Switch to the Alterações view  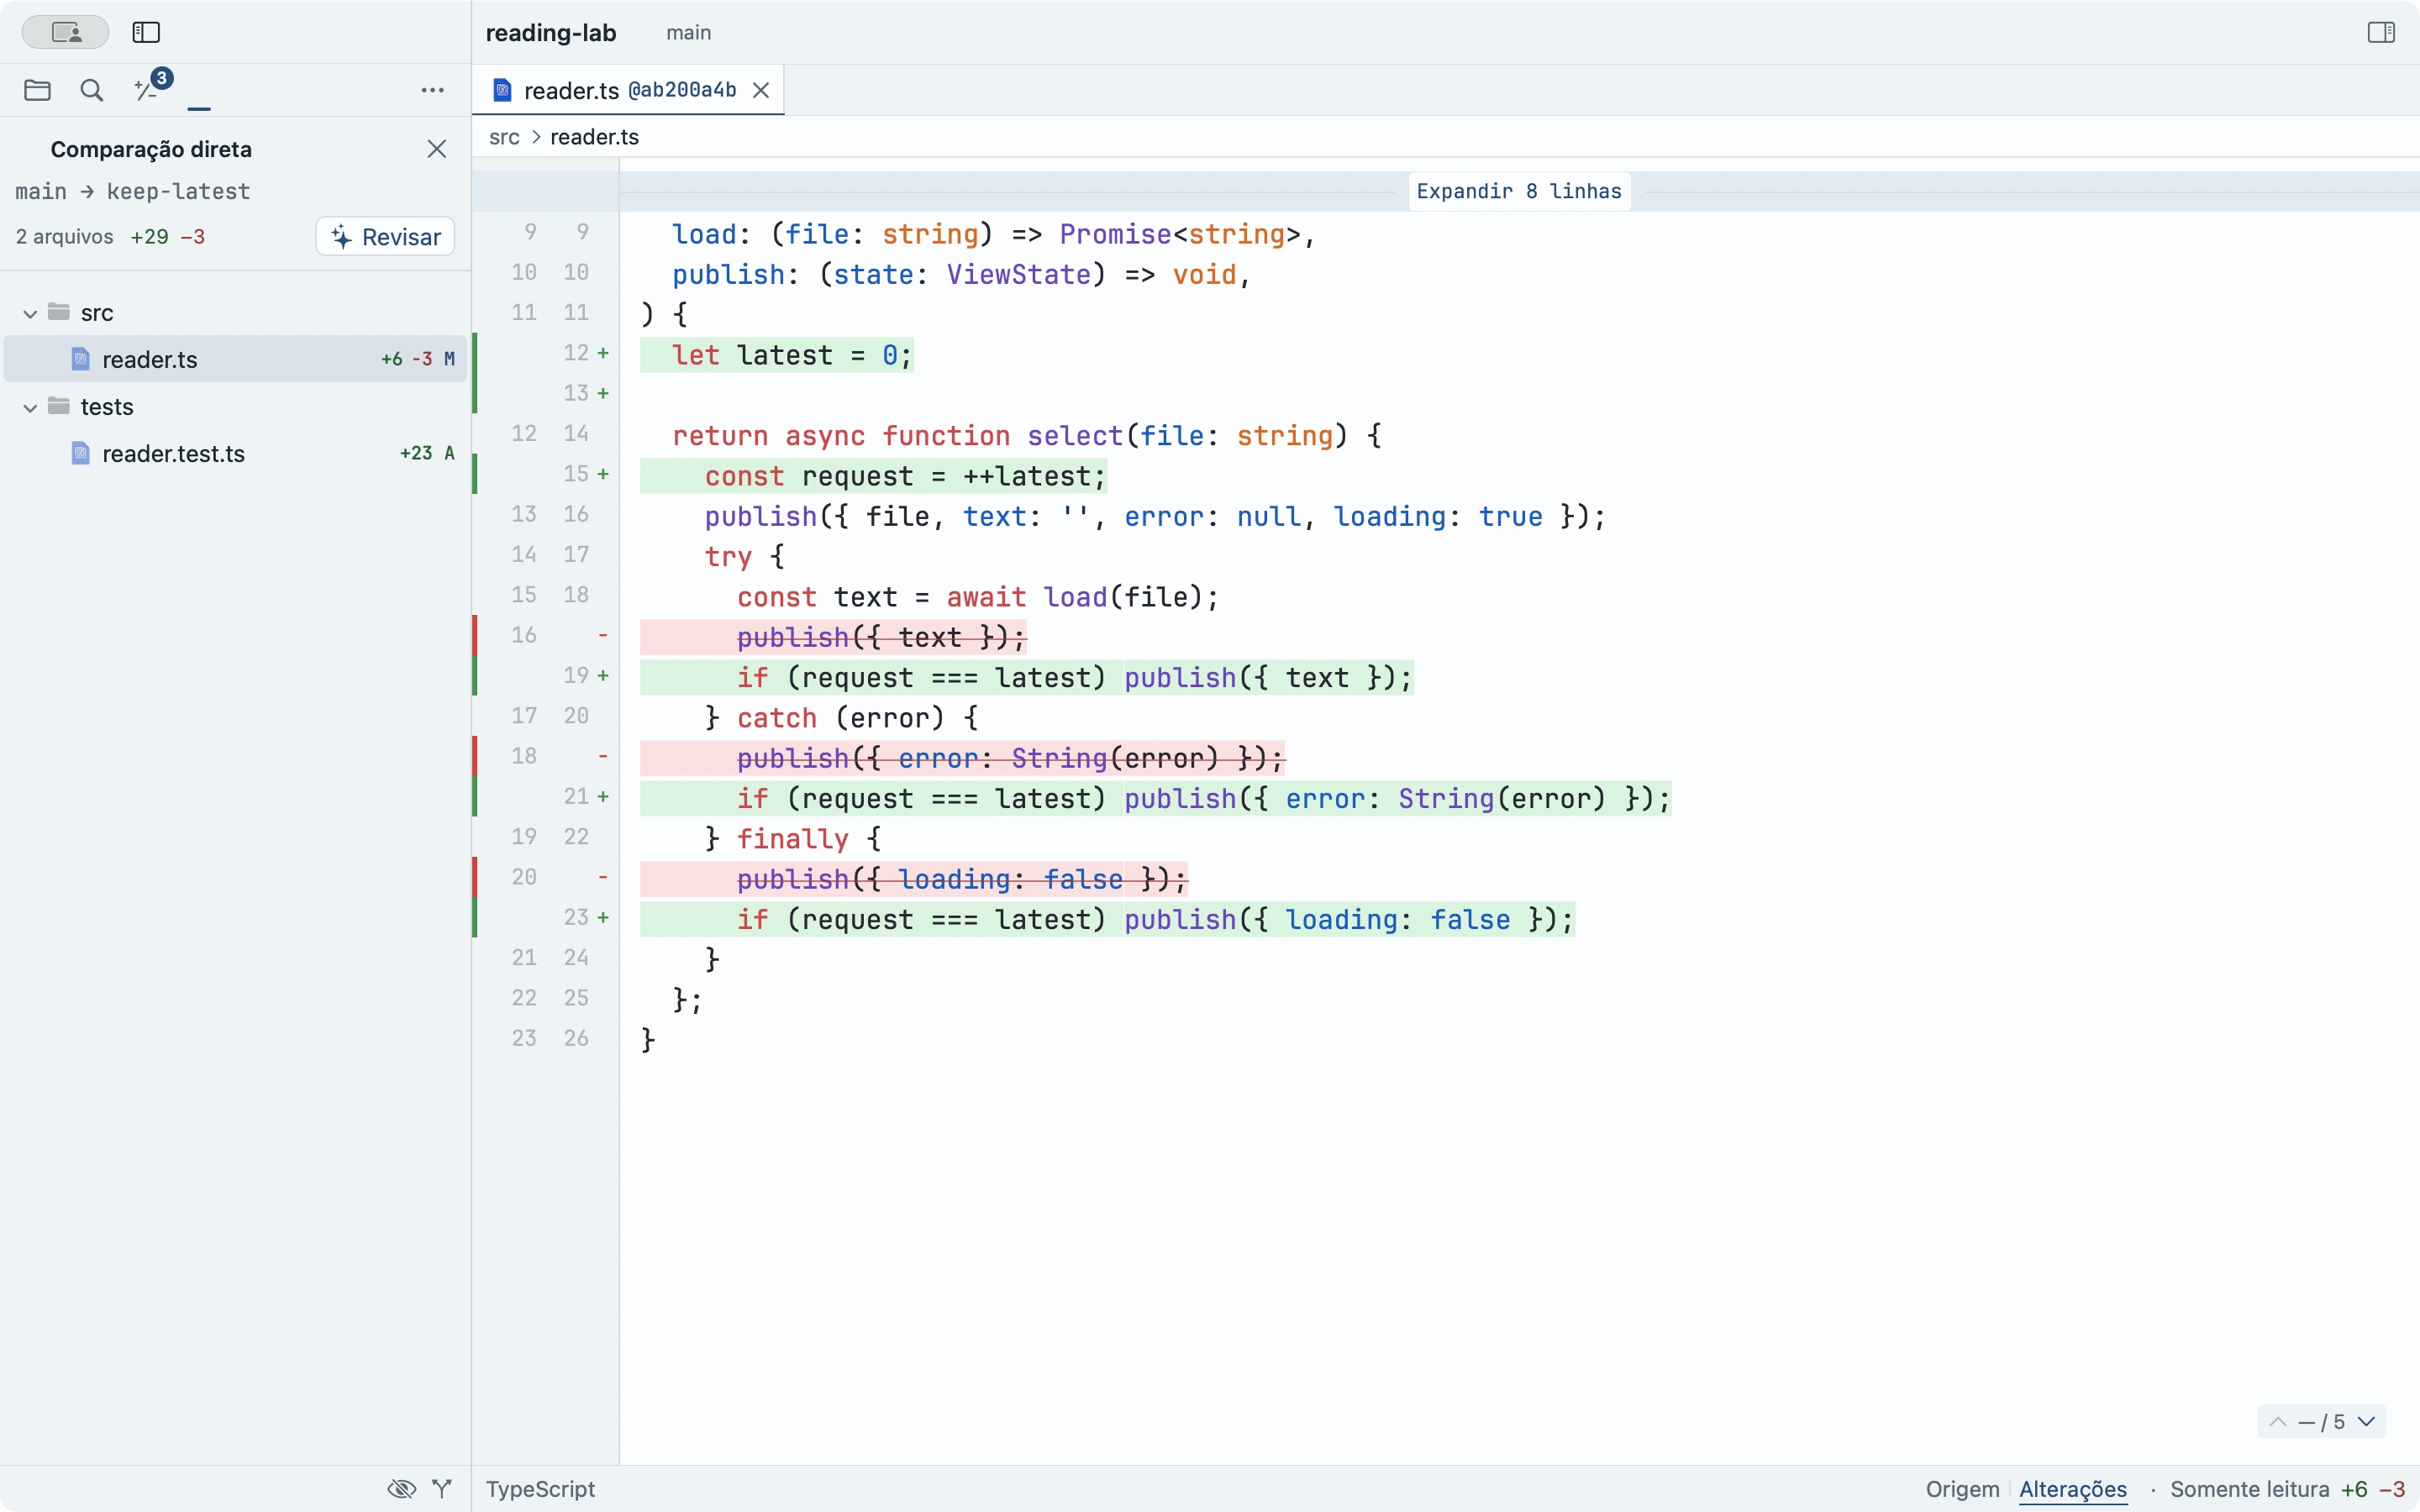[x=2072, y=1489]
